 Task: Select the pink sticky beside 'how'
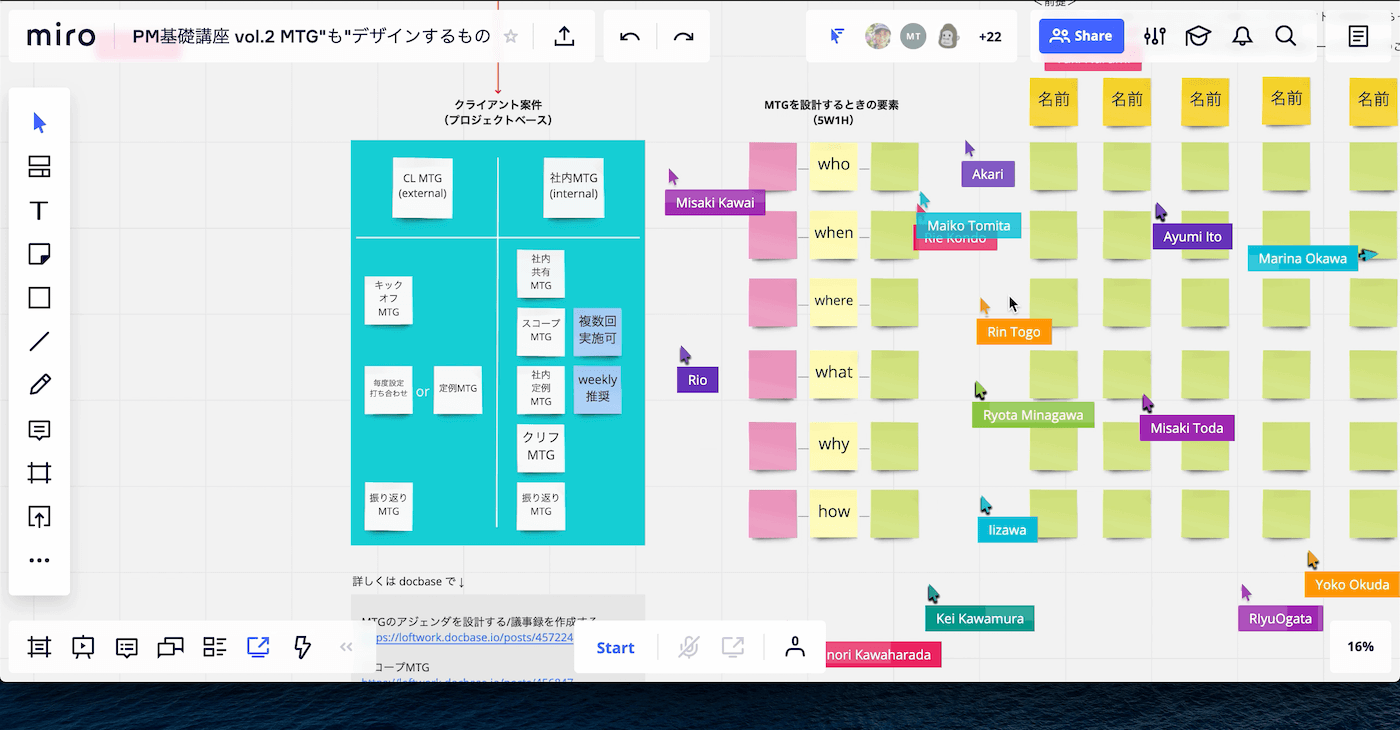coord(773,513)
